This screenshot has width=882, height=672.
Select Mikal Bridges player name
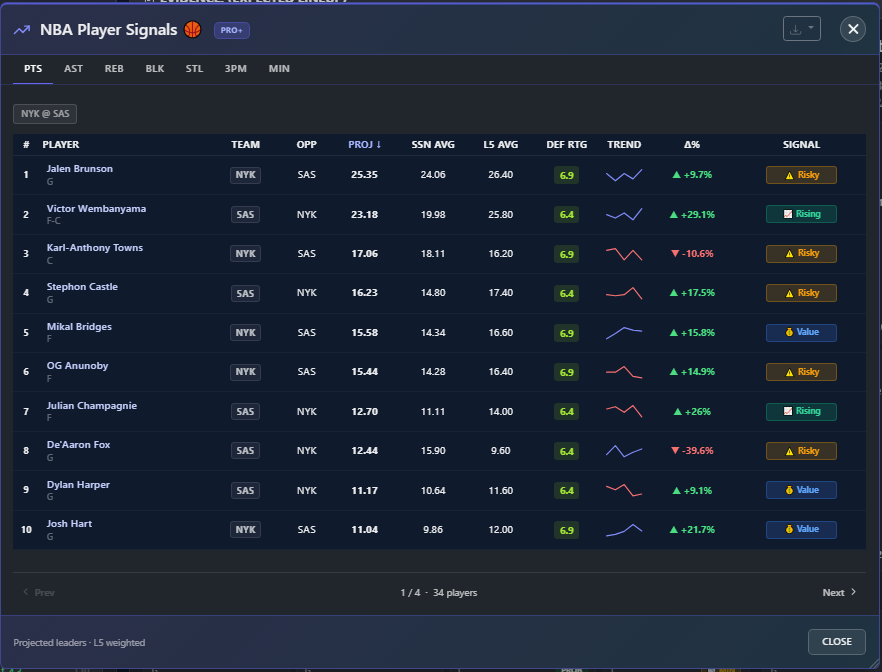click(x=79, y=327)
